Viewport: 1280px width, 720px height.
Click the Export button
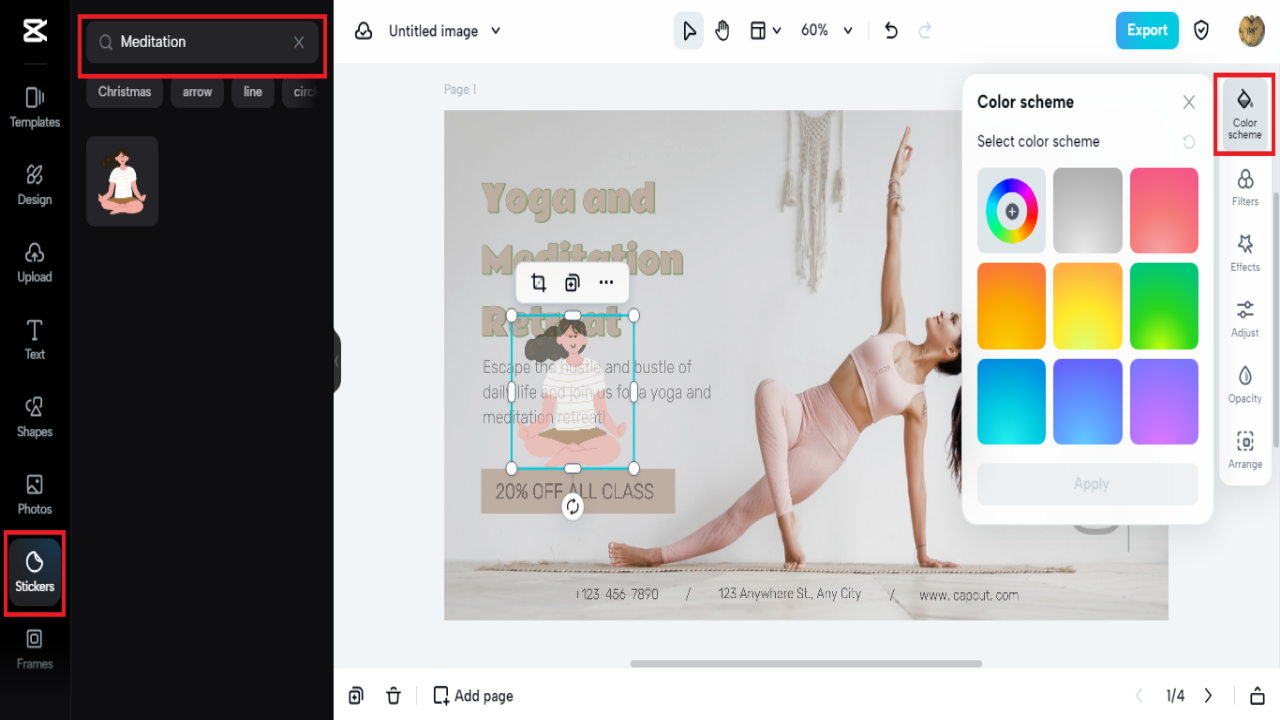coord(1146,30)
